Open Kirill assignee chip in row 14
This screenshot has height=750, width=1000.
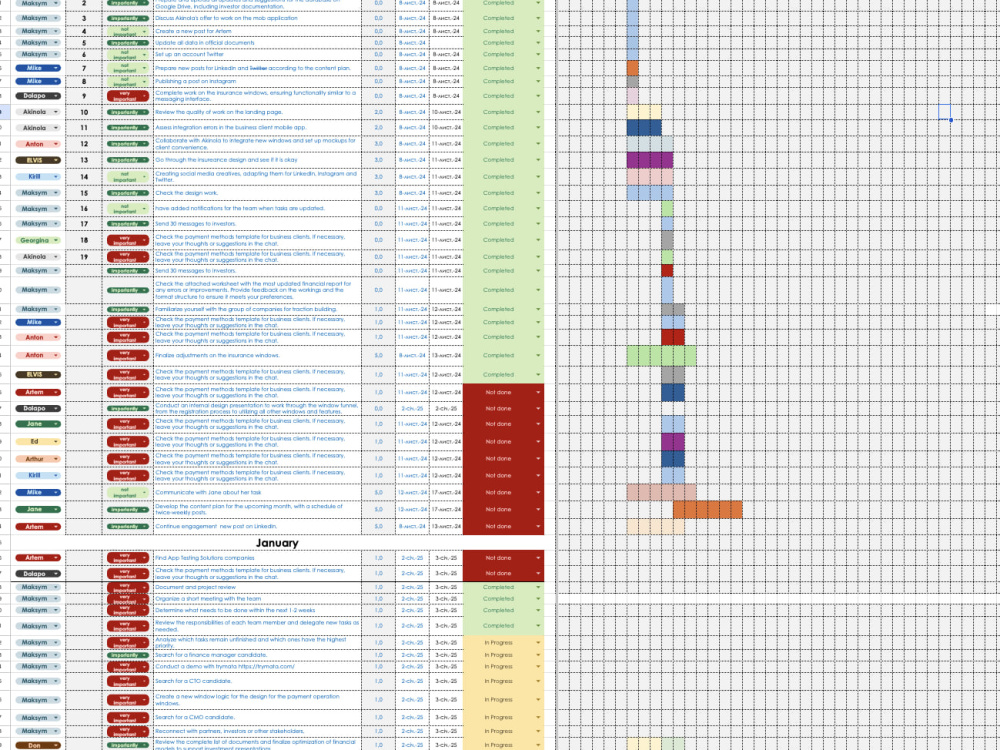point(38,177)
